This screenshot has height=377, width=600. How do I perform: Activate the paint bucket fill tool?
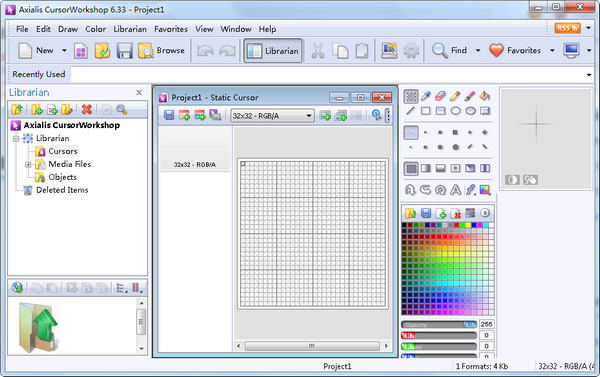pyautogui.click(x=485, y=96)
